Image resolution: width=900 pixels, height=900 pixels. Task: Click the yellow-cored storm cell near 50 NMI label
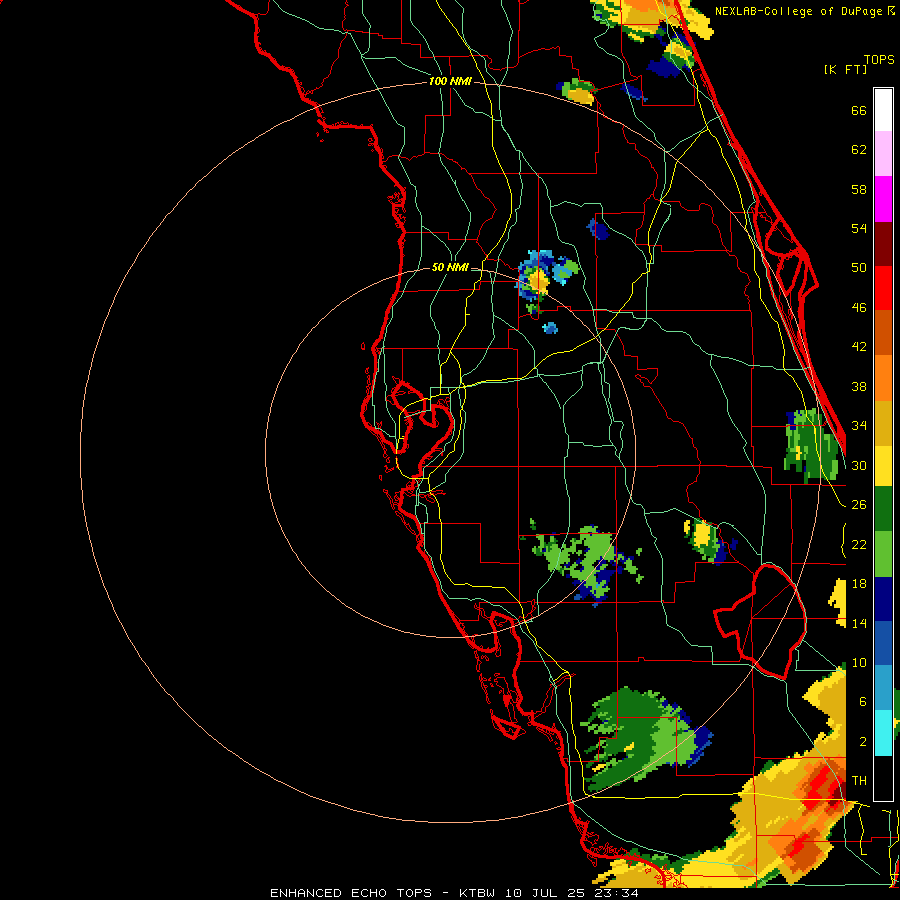pyautogui.click(x=539, y=281)
